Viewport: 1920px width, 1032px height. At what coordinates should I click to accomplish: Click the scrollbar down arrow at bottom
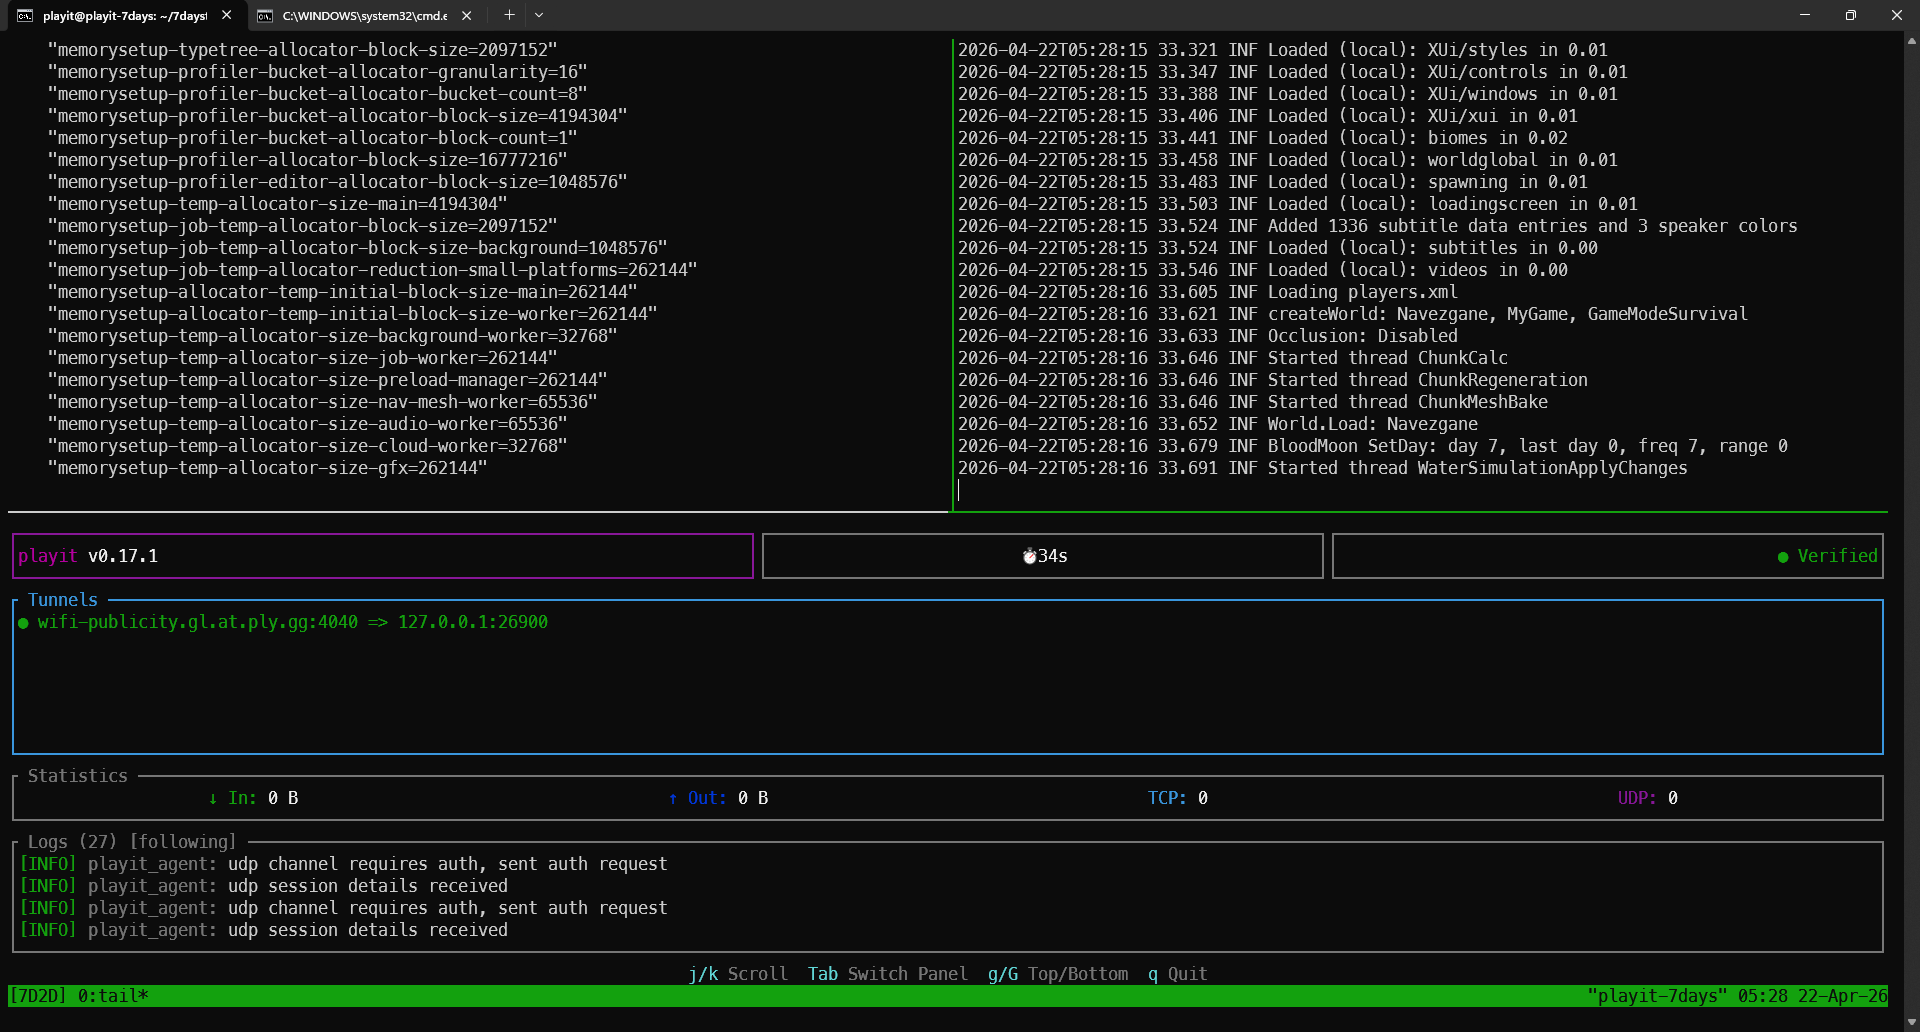click(1911, 1023)
